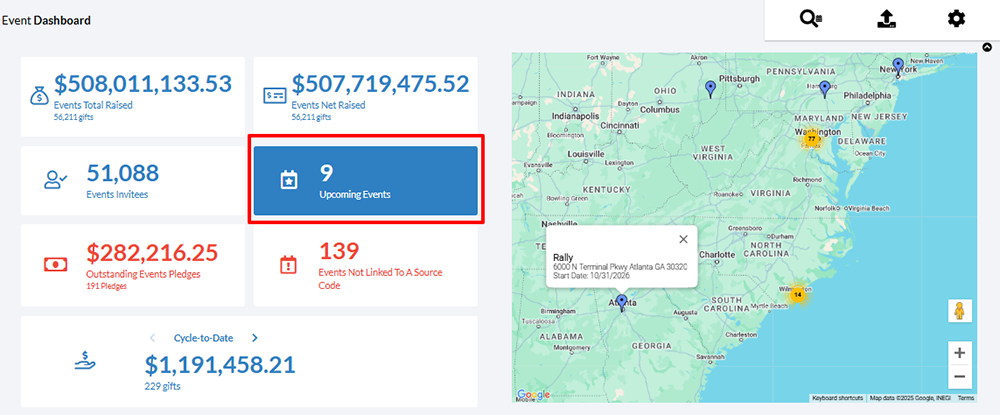Click the Atlanta map pin

tap(622, 303)
